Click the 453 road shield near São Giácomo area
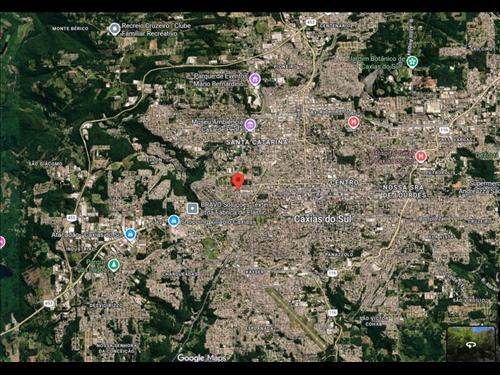Screen dimensions: 500x375 (71, 218)
